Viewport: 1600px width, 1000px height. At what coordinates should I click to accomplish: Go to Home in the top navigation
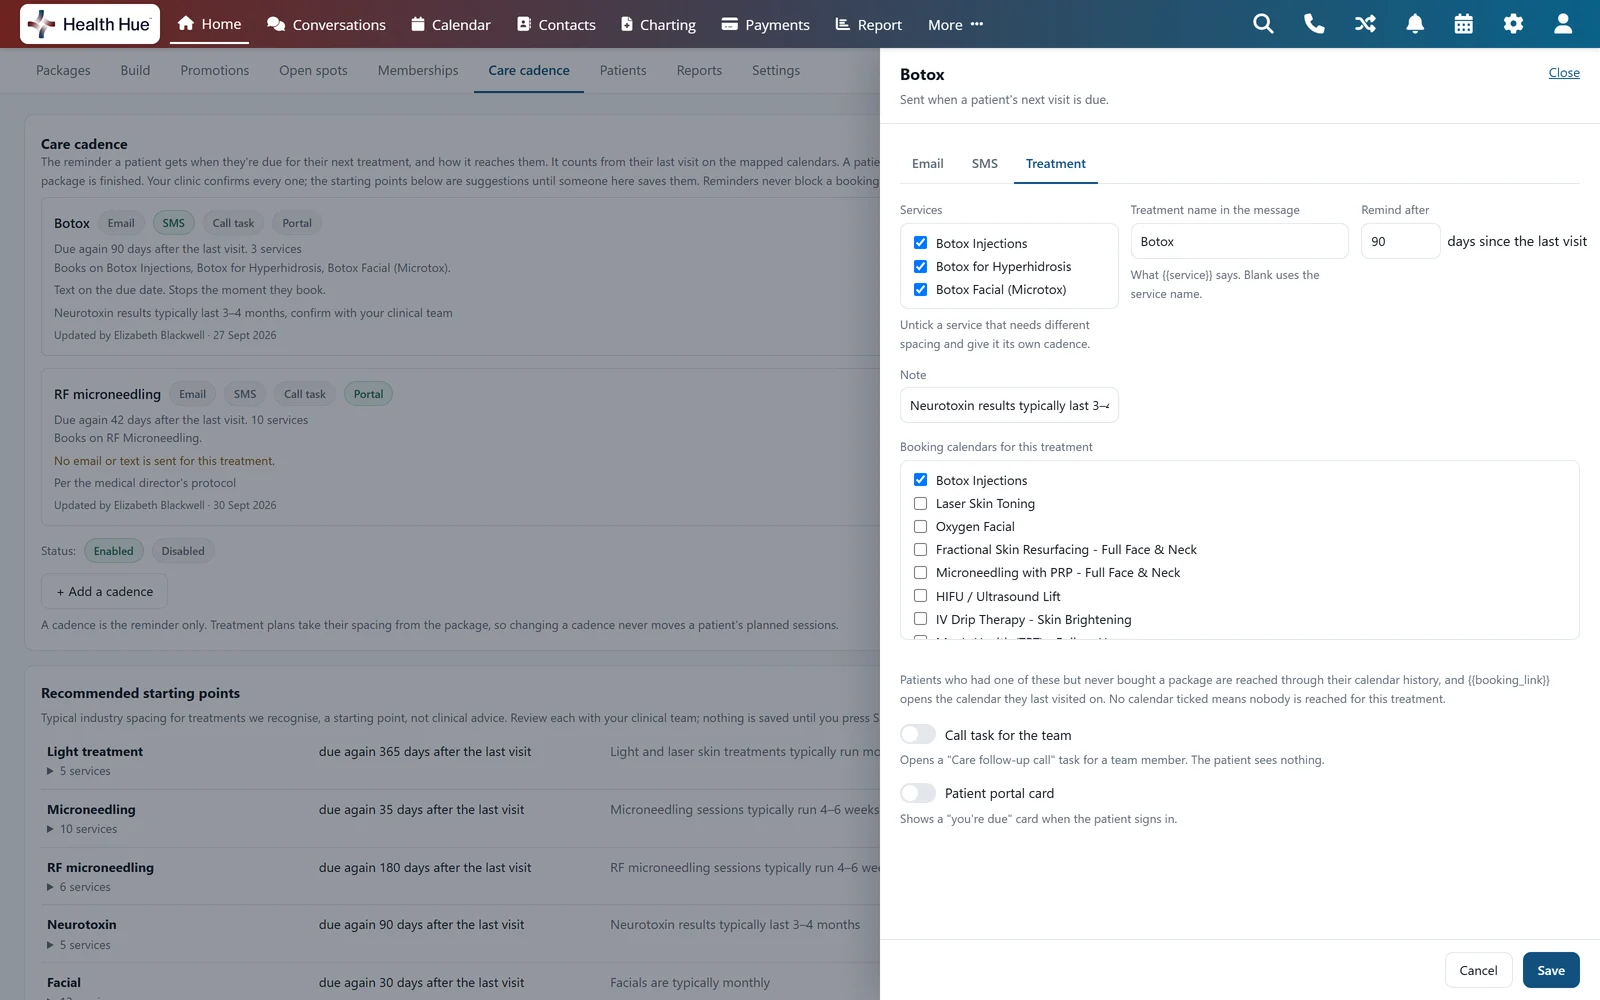click(x=209, y=24)
